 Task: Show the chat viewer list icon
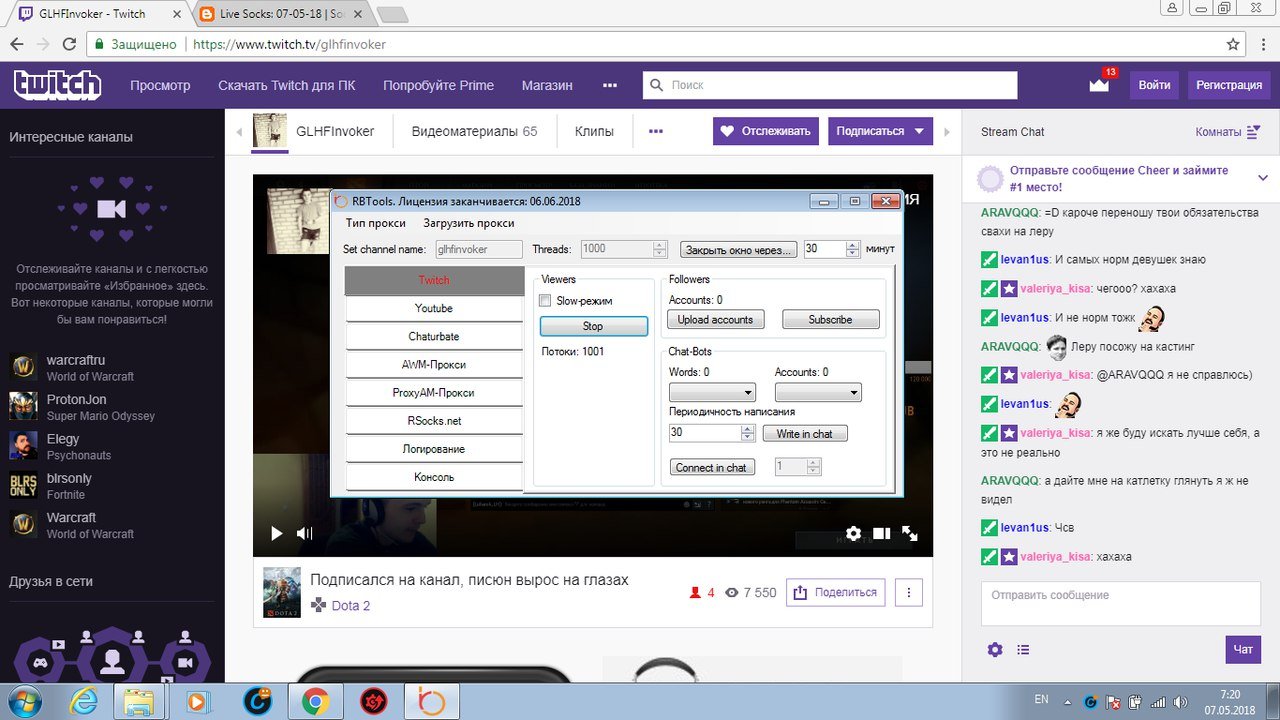click(x=1023, y=650)
